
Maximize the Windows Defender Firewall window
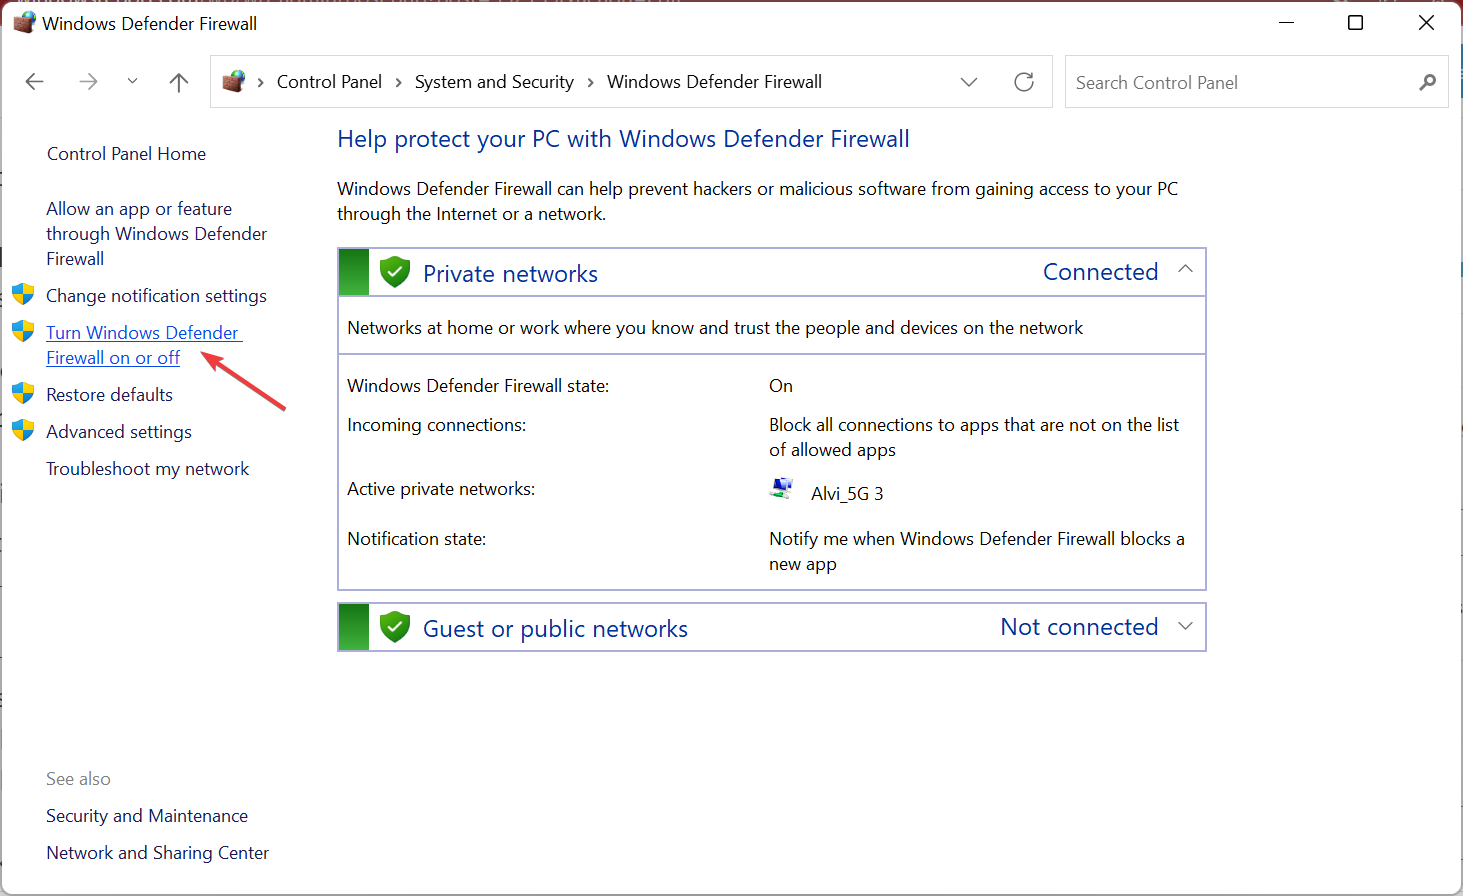[1356, 23]
